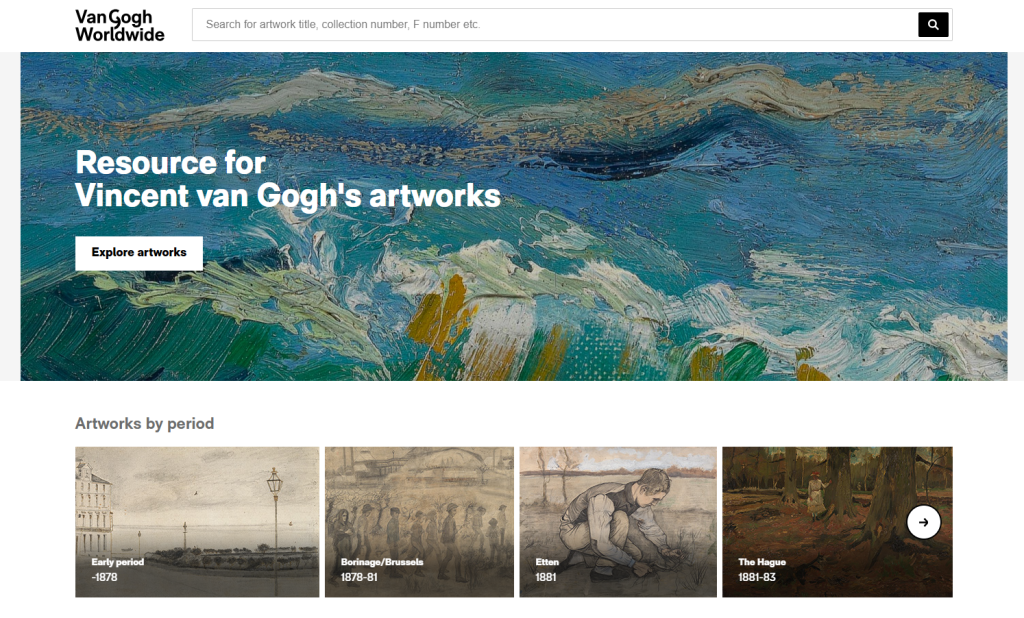
Task: Click the Van Gogh Worldwide logo
Action: click(x=120, y=25)
